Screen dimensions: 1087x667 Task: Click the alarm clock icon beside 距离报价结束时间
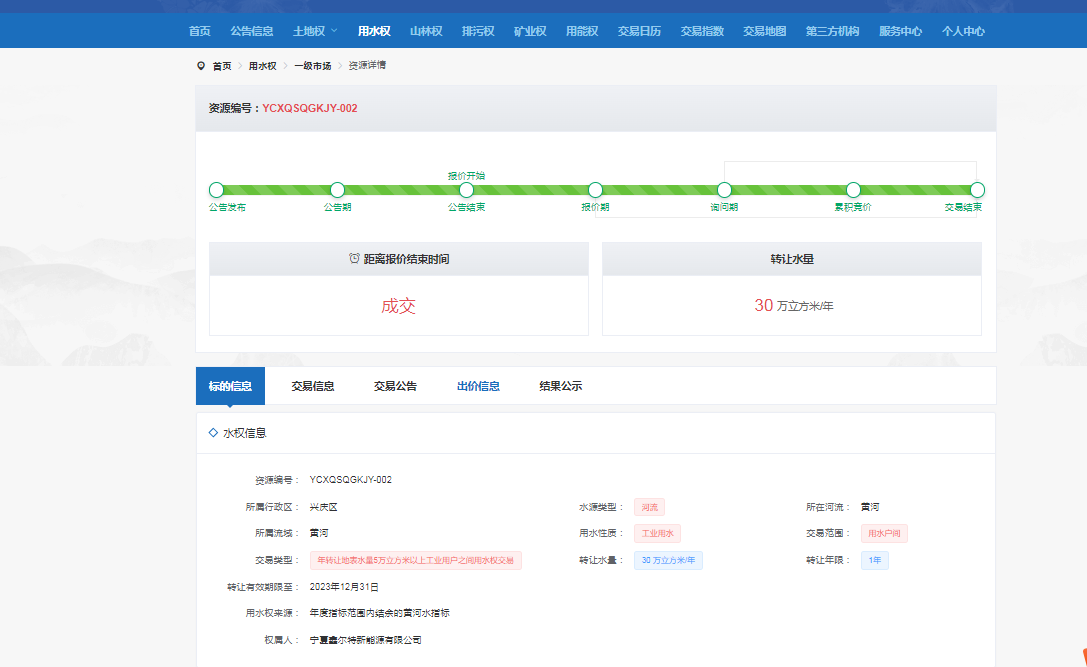[354, 259]
